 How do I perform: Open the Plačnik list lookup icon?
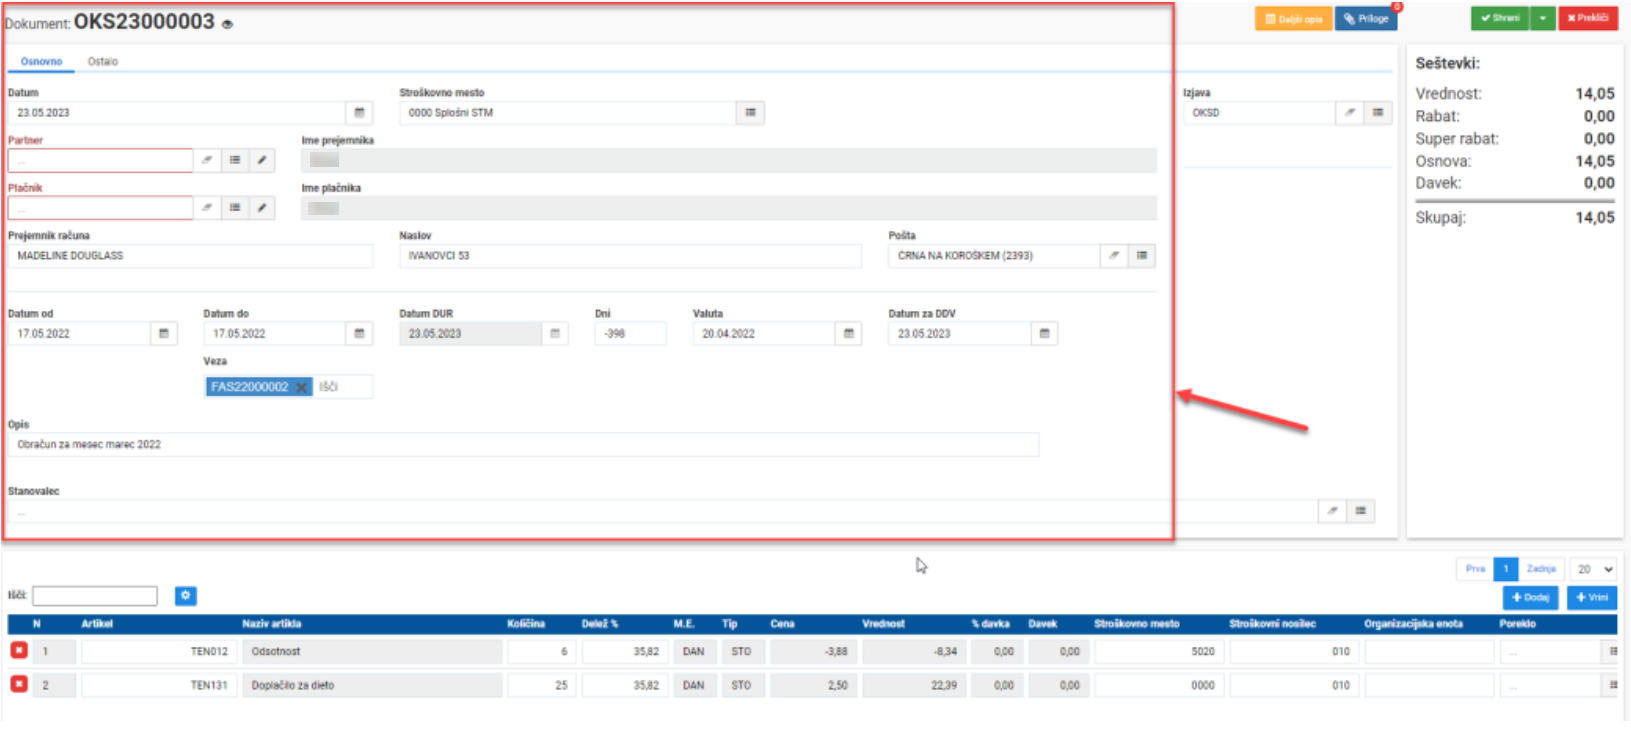235,208
